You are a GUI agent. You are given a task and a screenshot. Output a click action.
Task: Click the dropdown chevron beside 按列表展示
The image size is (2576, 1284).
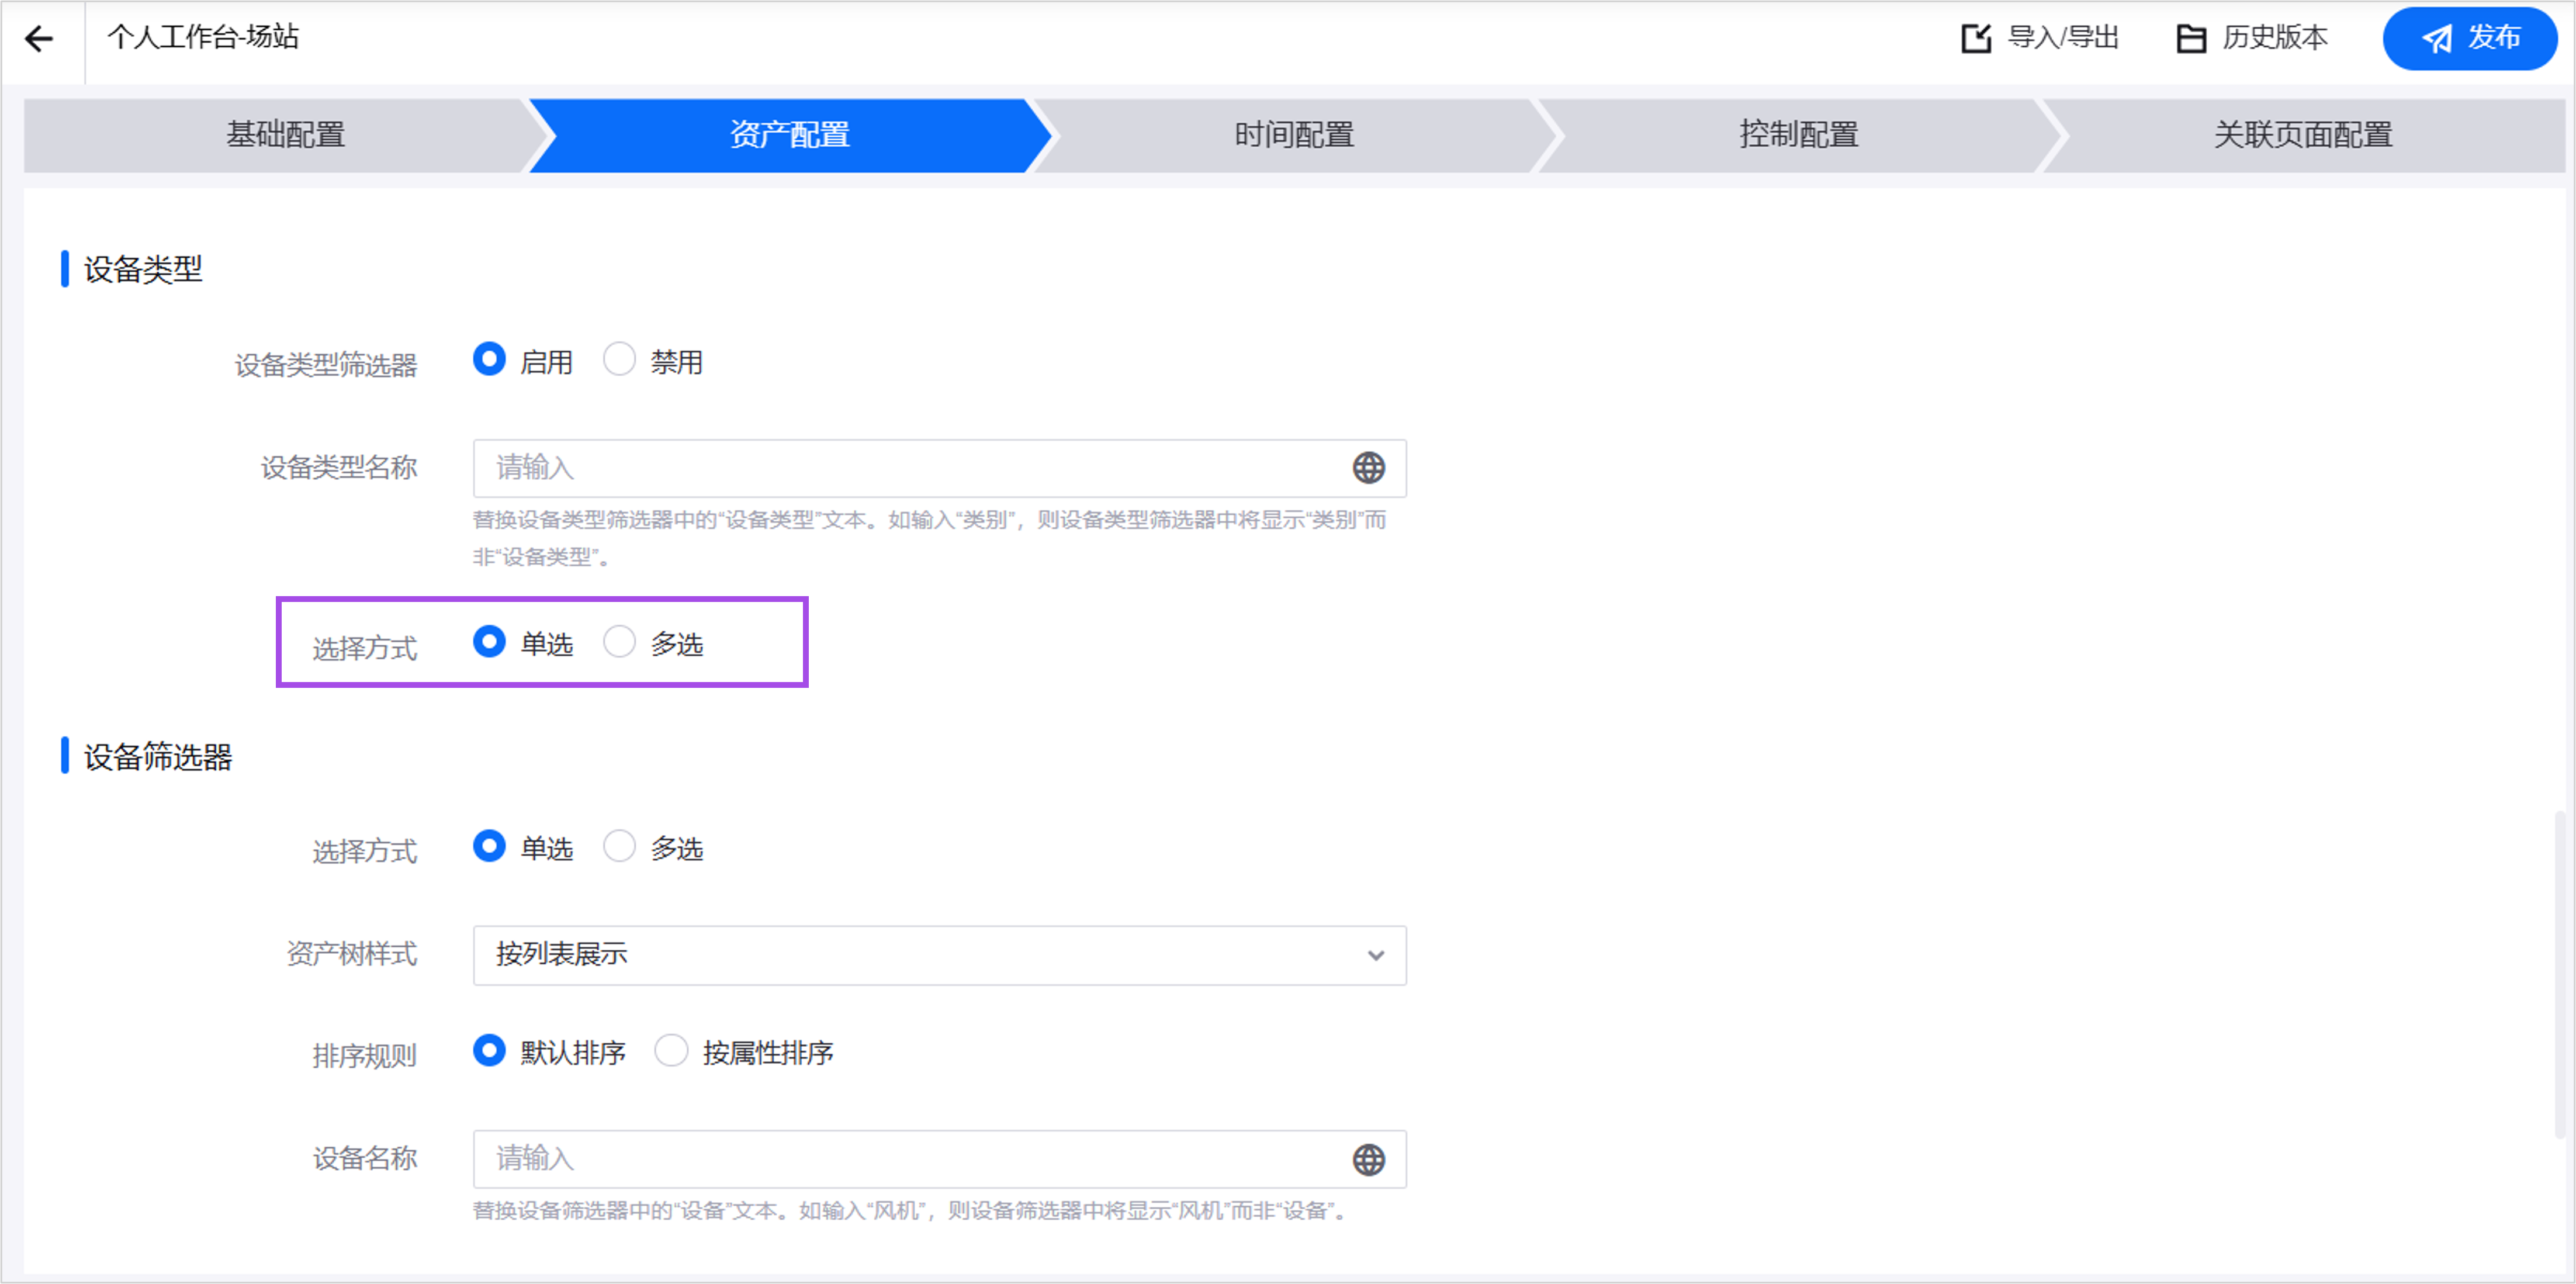(1376, 955)
